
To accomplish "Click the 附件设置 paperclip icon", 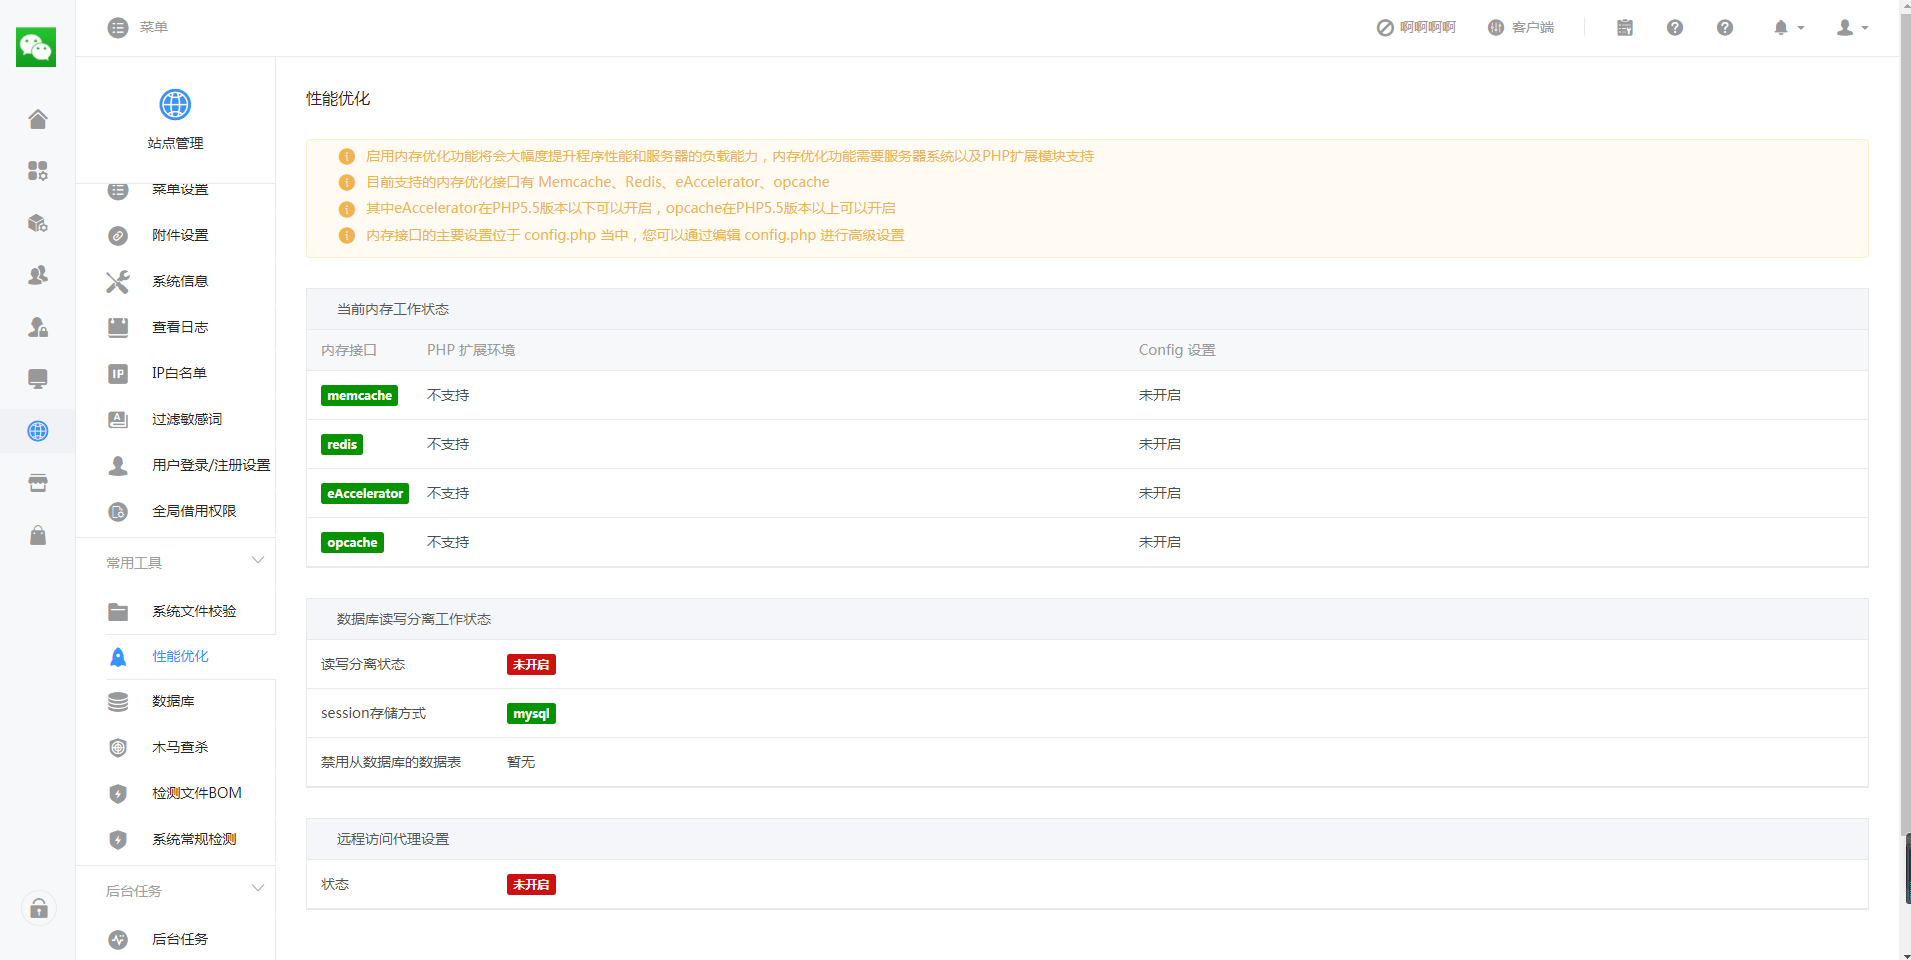I will pyautogui.click(x=118, y=236).
